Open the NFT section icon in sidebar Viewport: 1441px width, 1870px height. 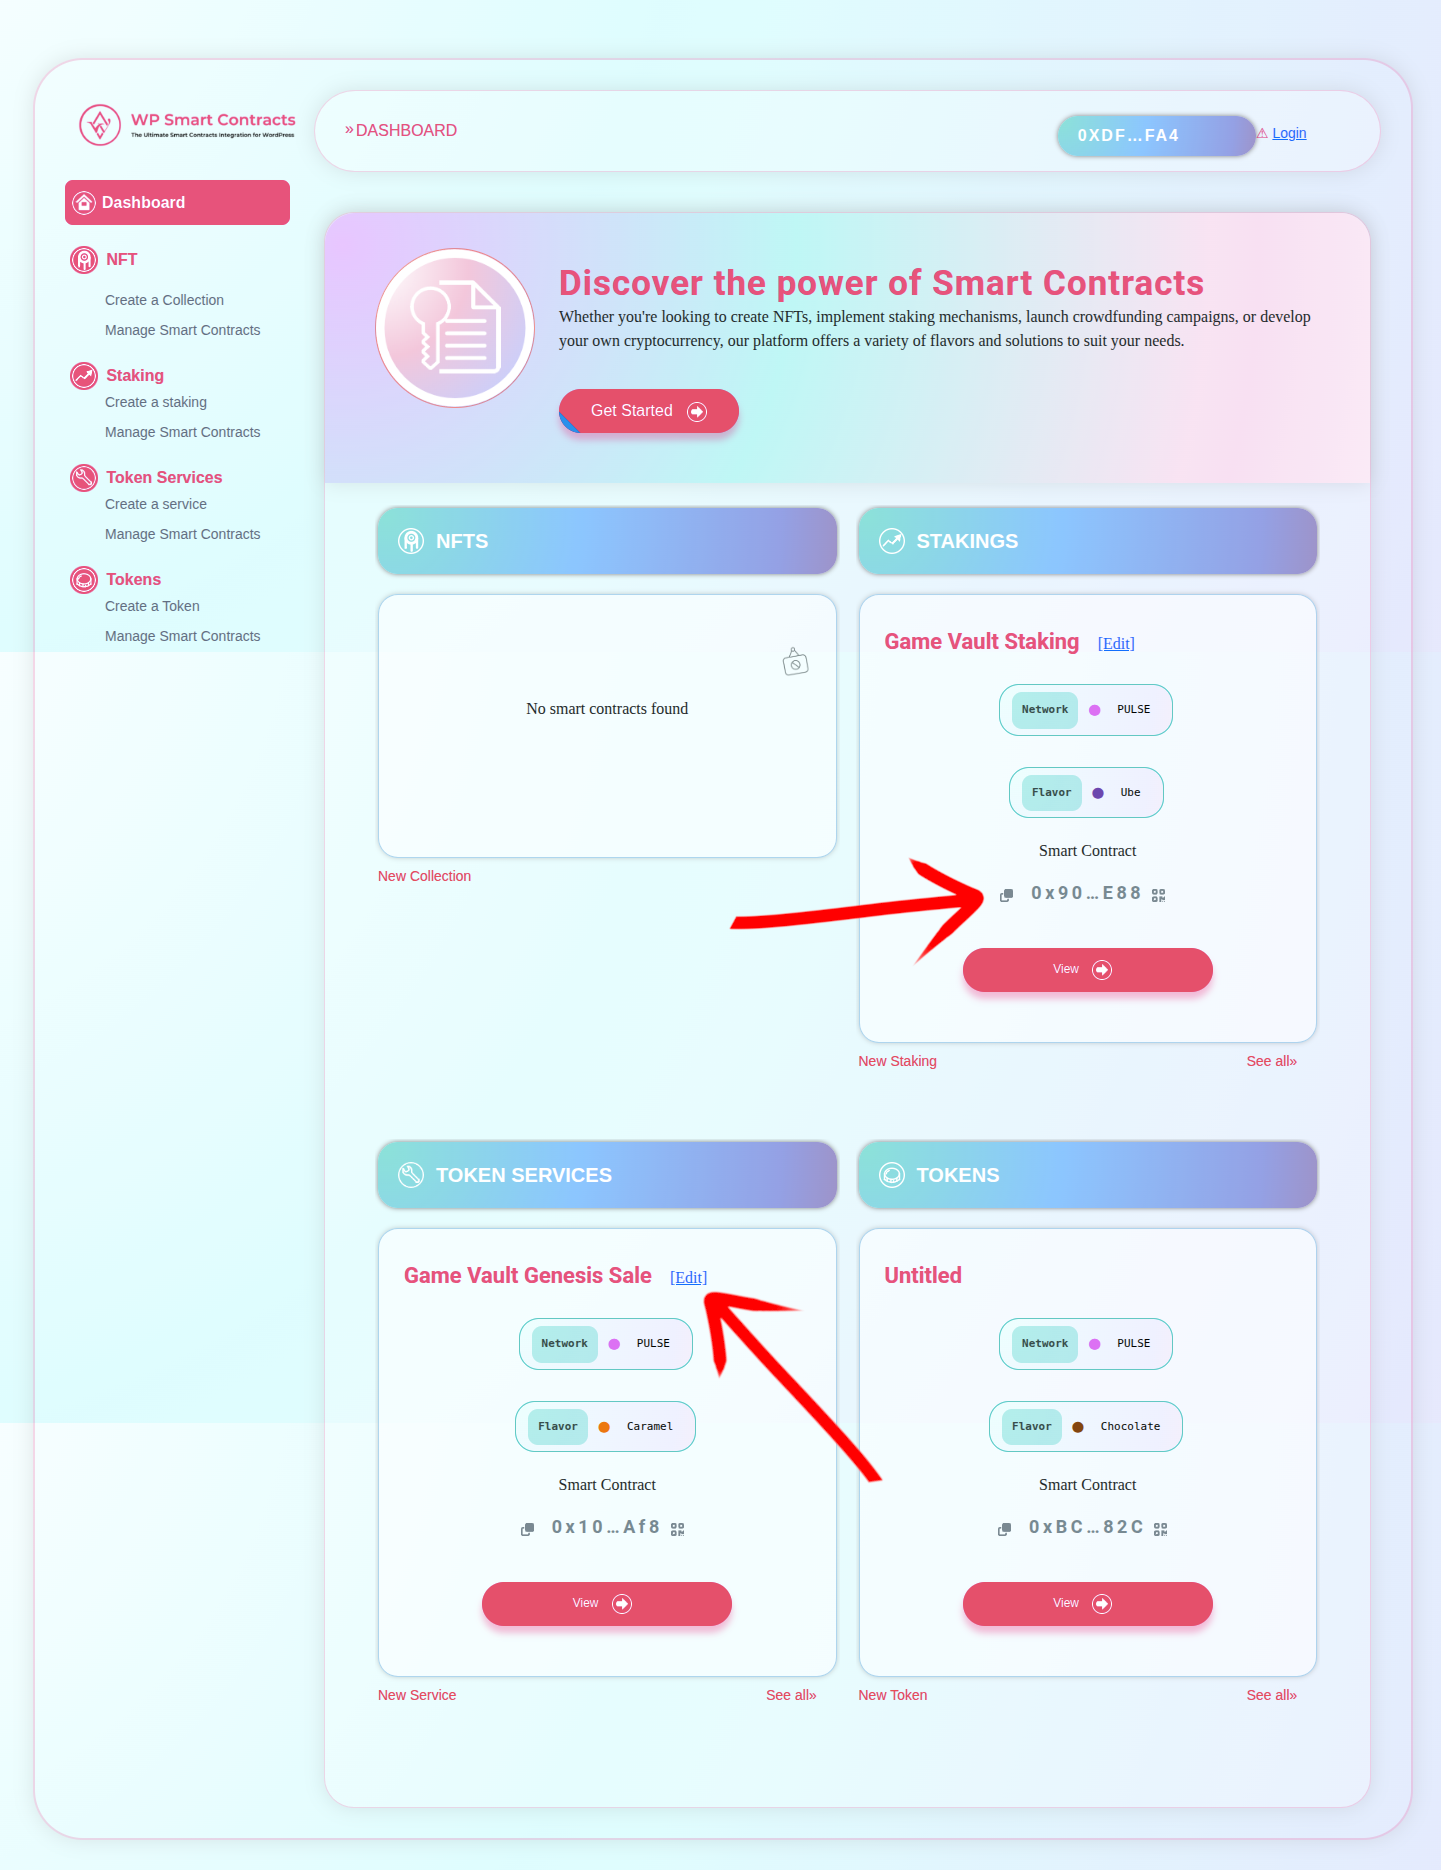tap(83, 259)
